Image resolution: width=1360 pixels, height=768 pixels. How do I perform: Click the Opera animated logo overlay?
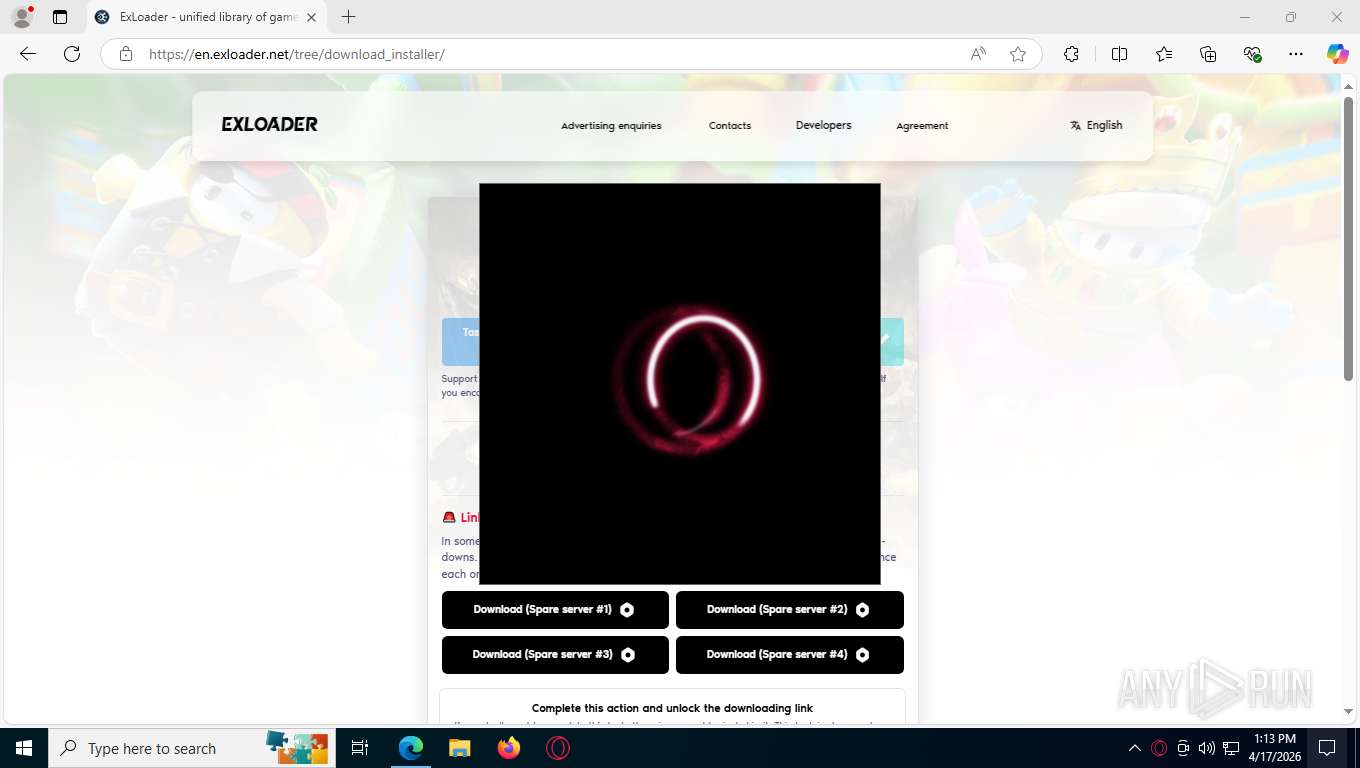point(680,384)
